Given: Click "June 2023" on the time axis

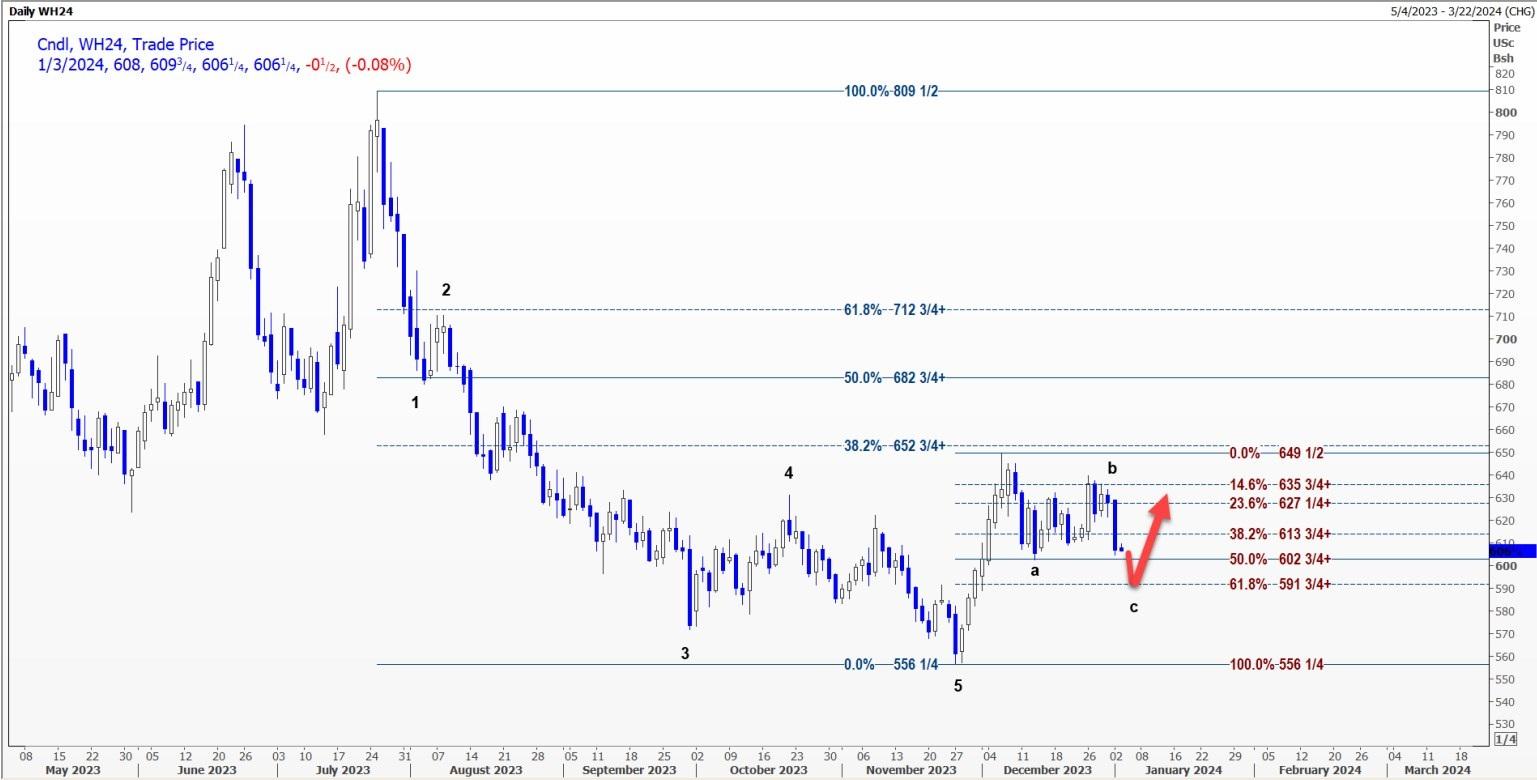Looking at the screenshot, I should click(x=206, y=770).
